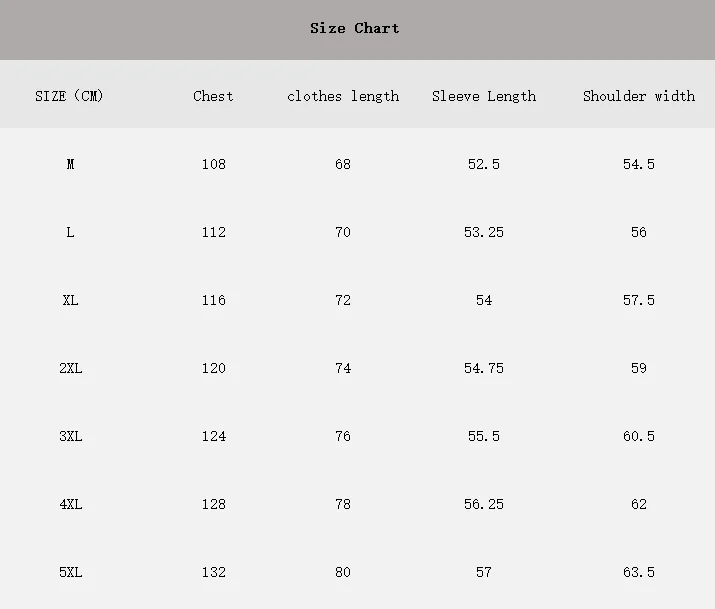Select the SIZE (CM) column header
This screenshot has width=715, height=609.
point(69,96)
